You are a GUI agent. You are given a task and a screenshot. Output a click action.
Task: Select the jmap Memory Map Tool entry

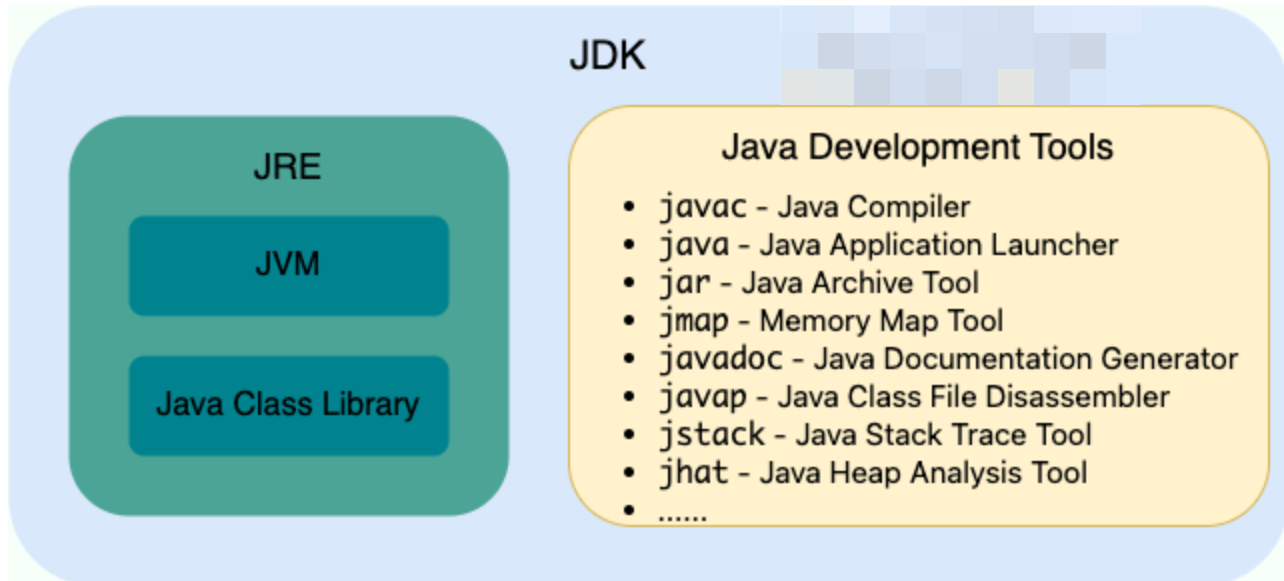(830, 321)
